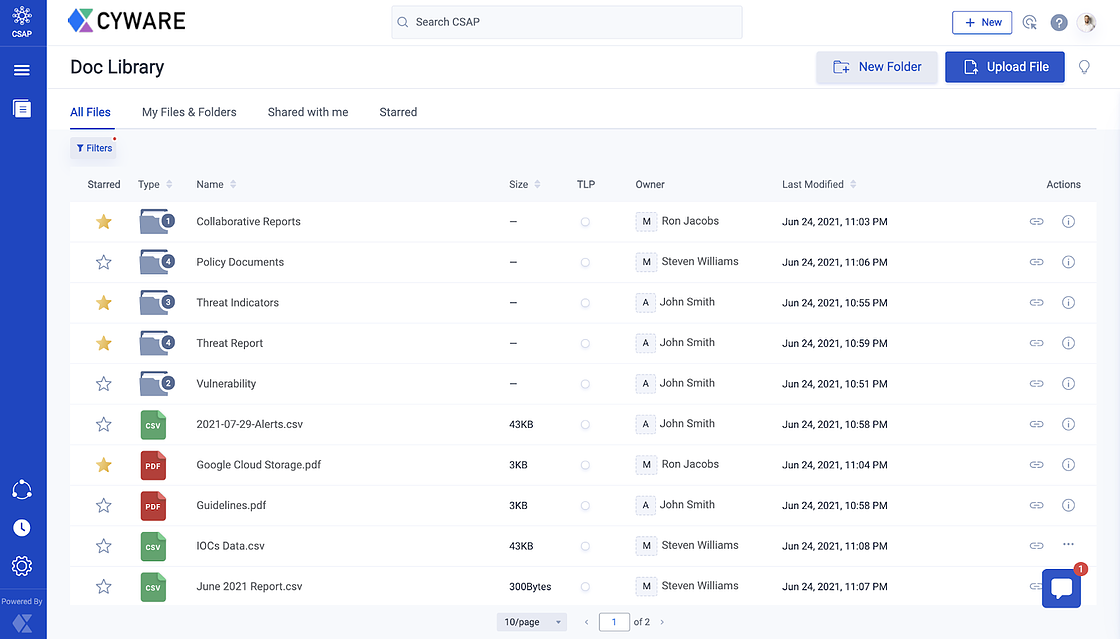Viewport: 1120px width, 639px height.
Task: Switch to Shared with me tab
Action: click(308, 112)
